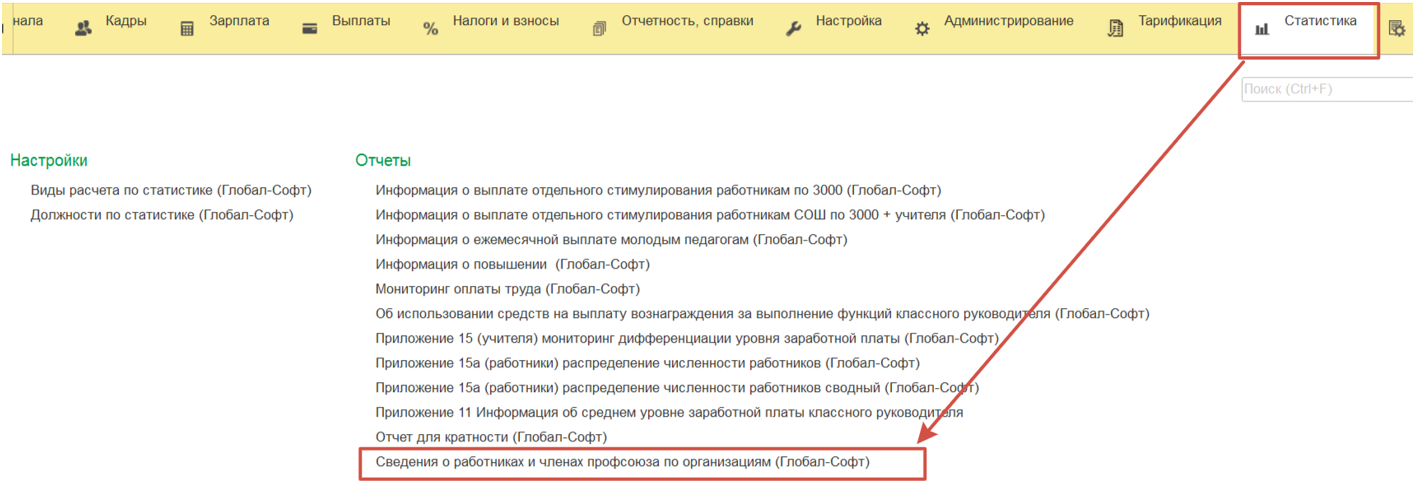Open Приложение 11 report on классного руководителя pay
This screenshot has width=1413, height=491.
tap(669, 412)
